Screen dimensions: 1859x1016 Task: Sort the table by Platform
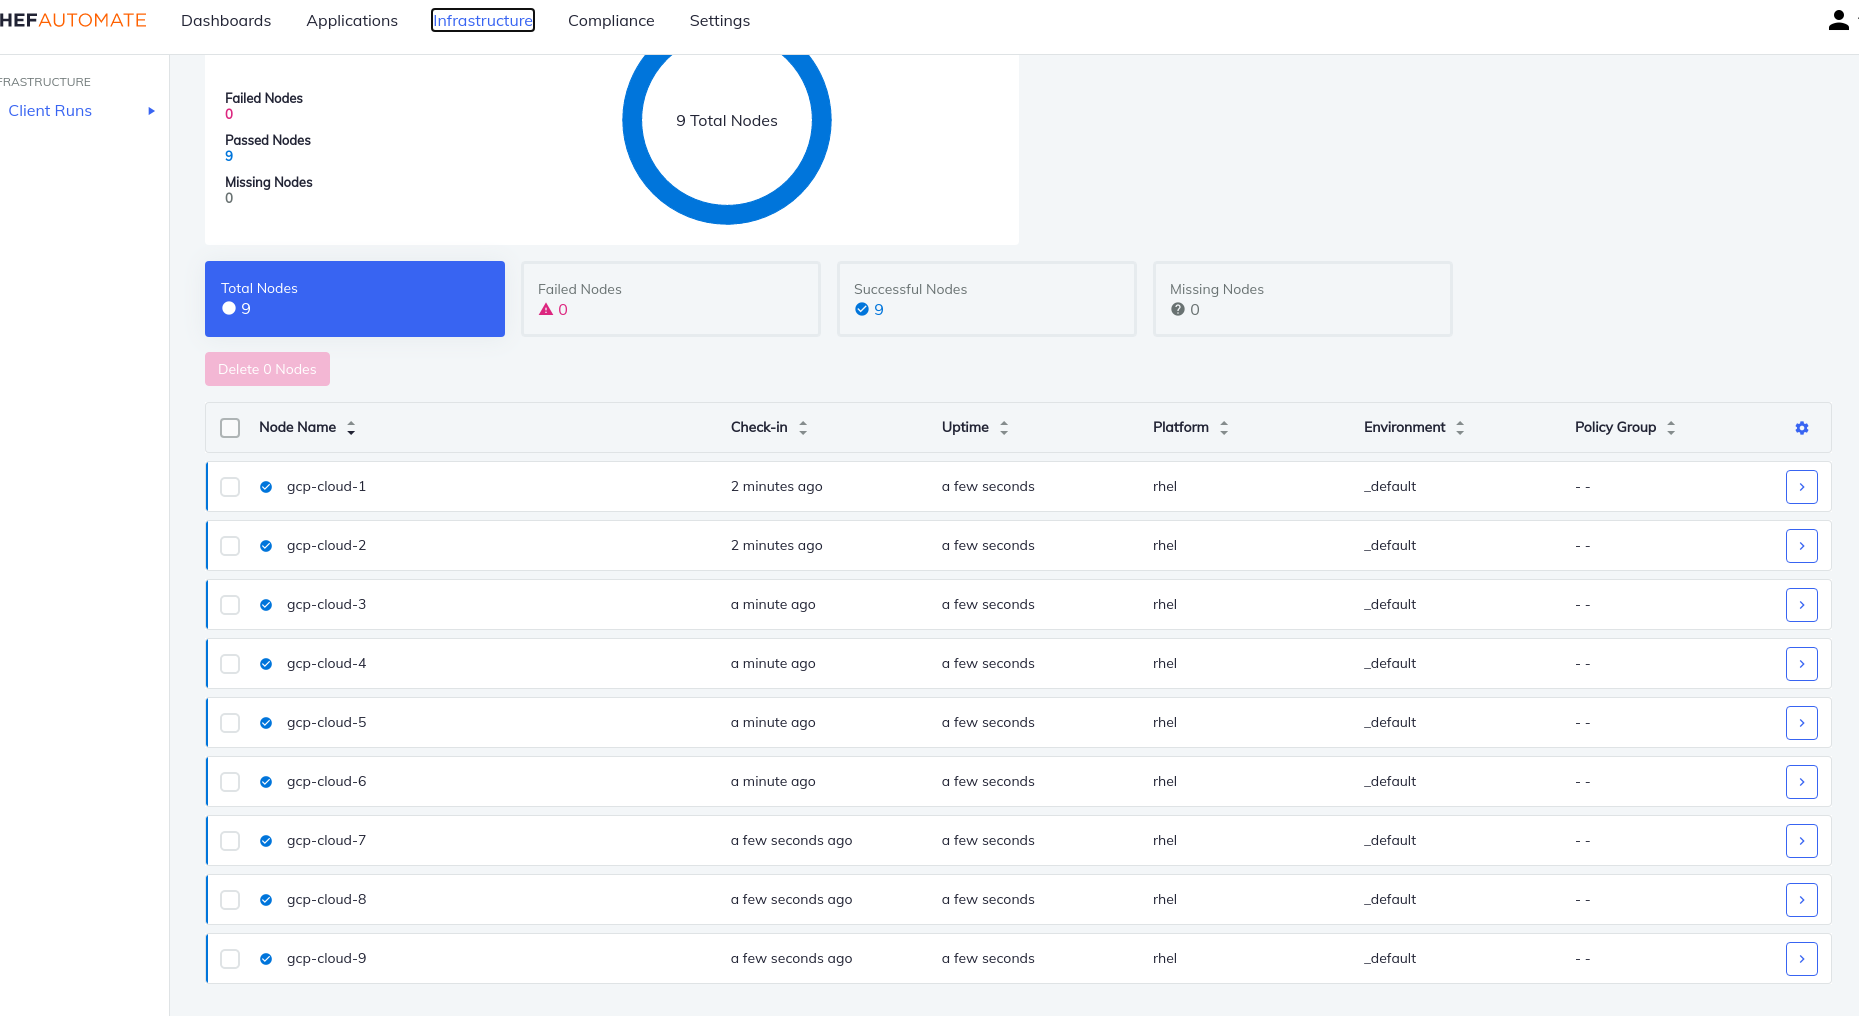(1224, 428)
